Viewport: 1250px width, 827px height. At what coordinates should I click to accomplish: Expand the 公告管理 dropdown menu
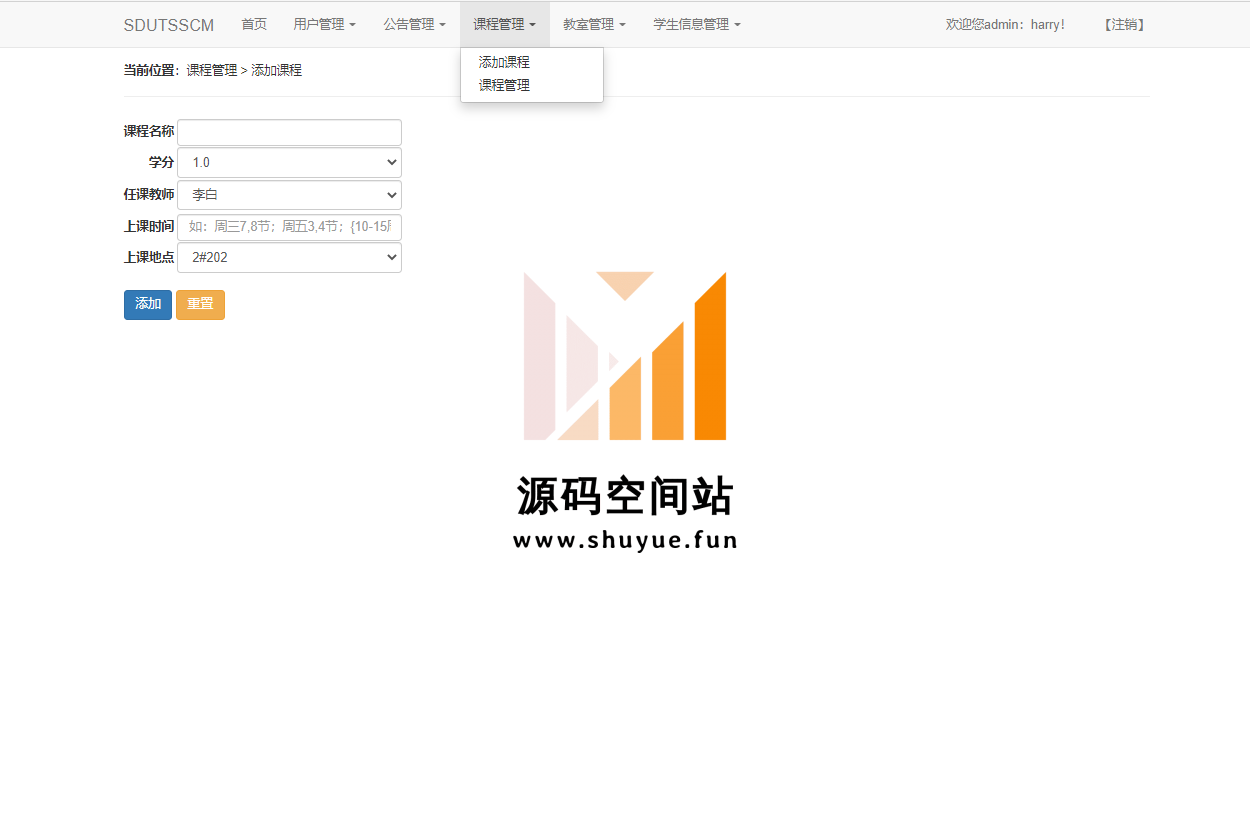point(415,25)
